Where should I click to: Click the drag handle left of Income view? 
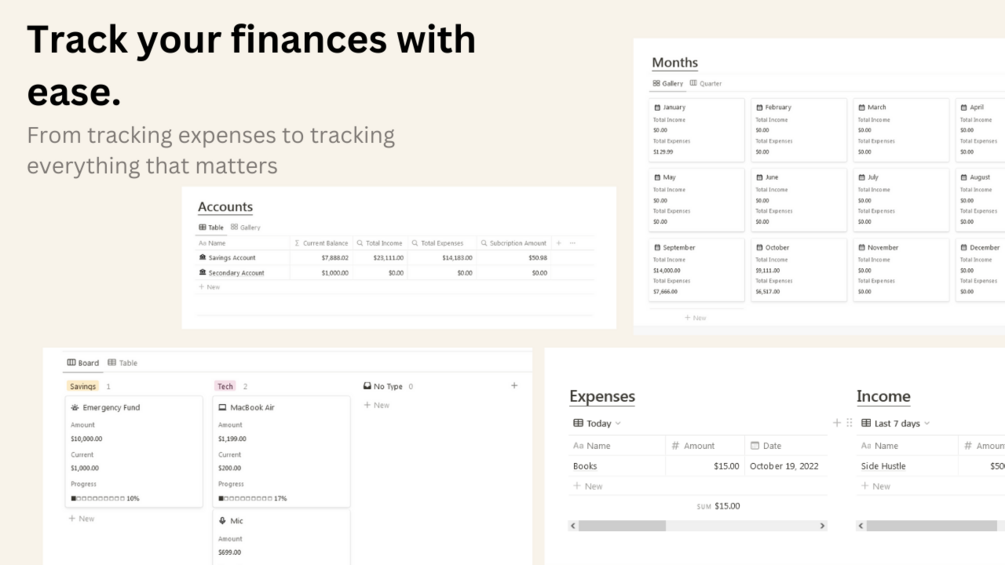pyautogui.click(x=849, y=423)
